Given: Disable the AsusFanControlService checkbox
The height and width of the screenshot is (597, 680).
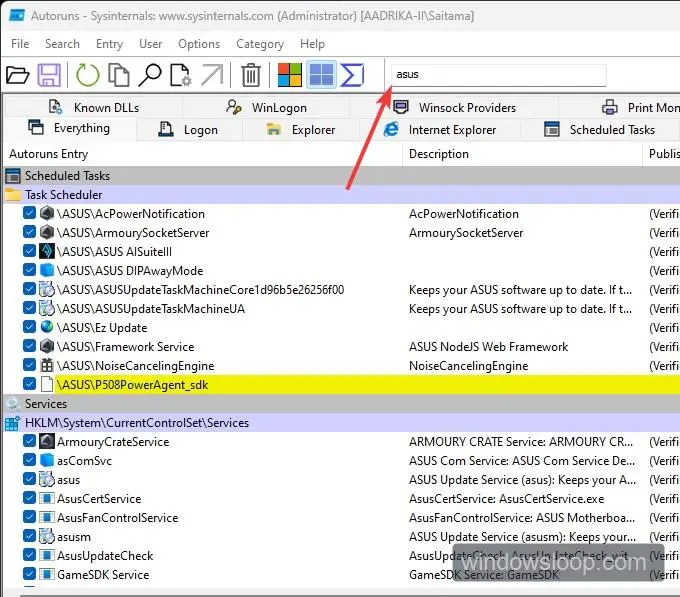Looking at the screenshot, I should tap(29, 517).
